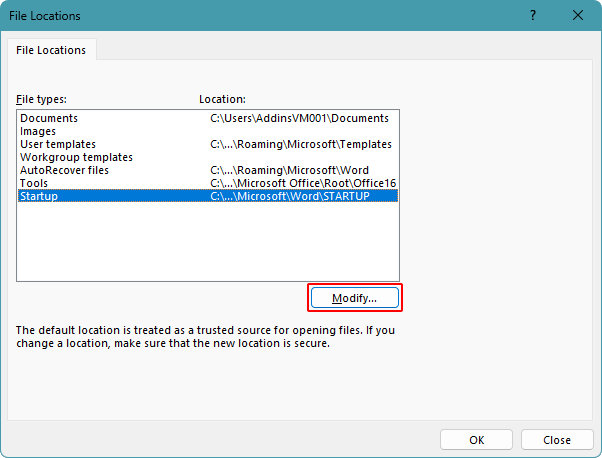
Task: Click the Microsoft Office\Root\Office16 path
Action: pos(303,183)
